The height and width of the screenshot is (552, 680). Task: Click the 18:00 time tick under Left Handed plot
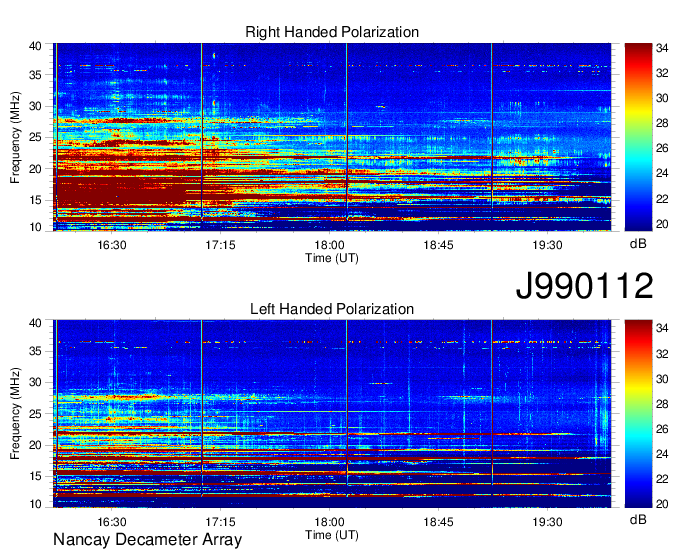point(329,522)
